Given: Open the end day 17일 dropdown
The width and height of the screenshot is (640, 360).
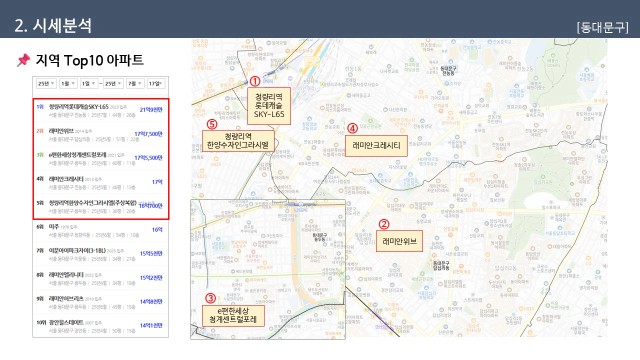Looking at the screenshot, I should coord(156,84).
